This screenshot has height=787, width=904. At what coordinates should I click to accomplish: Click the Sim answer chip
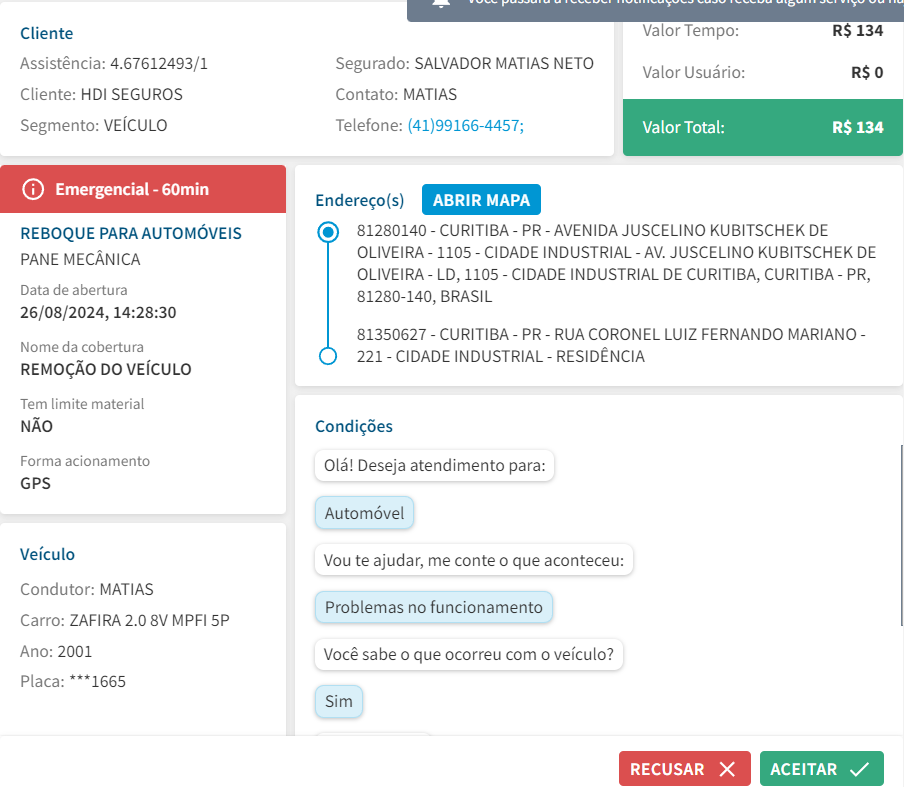coord(338,701)
